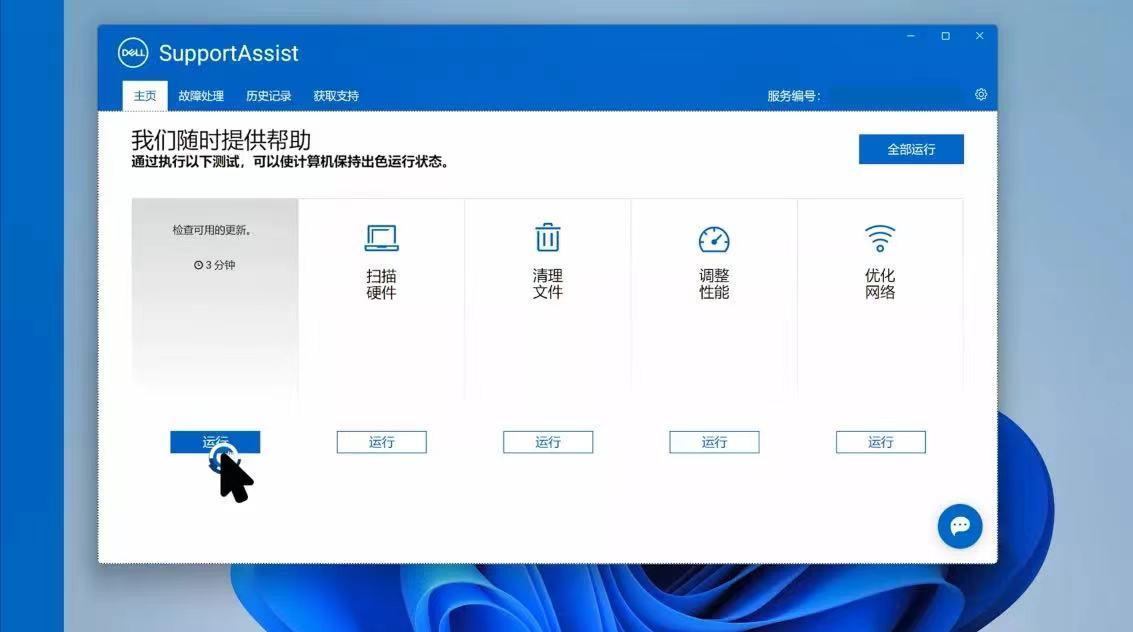Select the 主页 tab
The height and width of the screenshot is (632, 1133).
tap(145, 95)
